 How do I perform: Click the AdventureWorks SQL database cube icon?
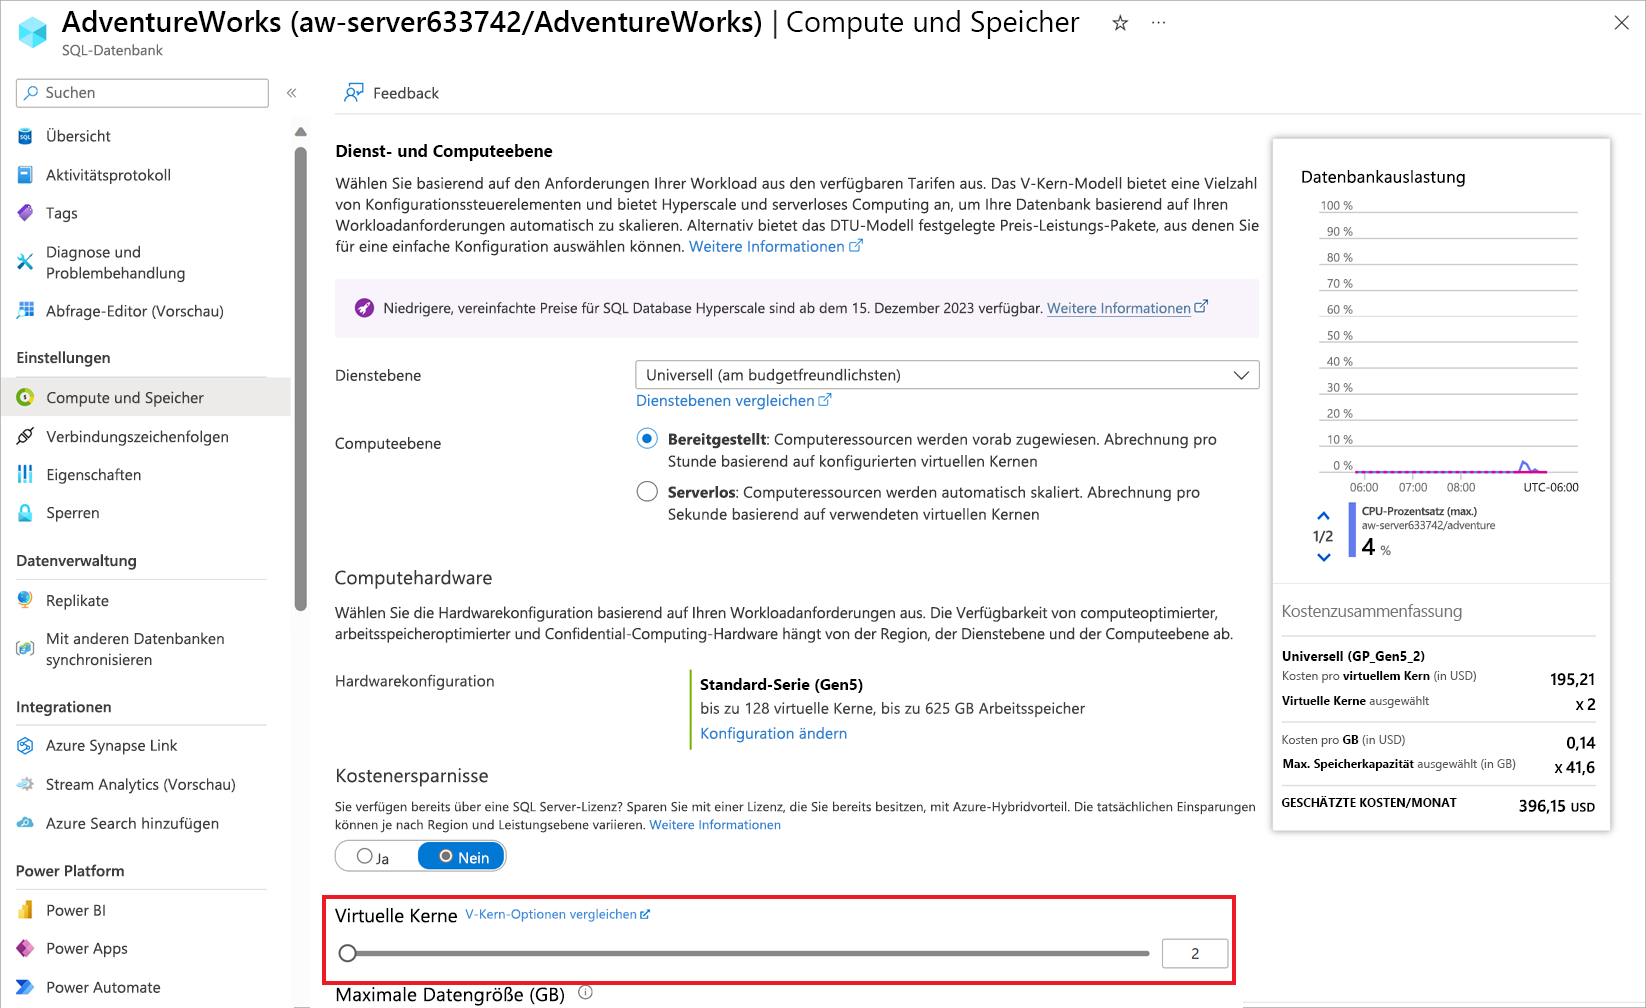coord(33,32)
